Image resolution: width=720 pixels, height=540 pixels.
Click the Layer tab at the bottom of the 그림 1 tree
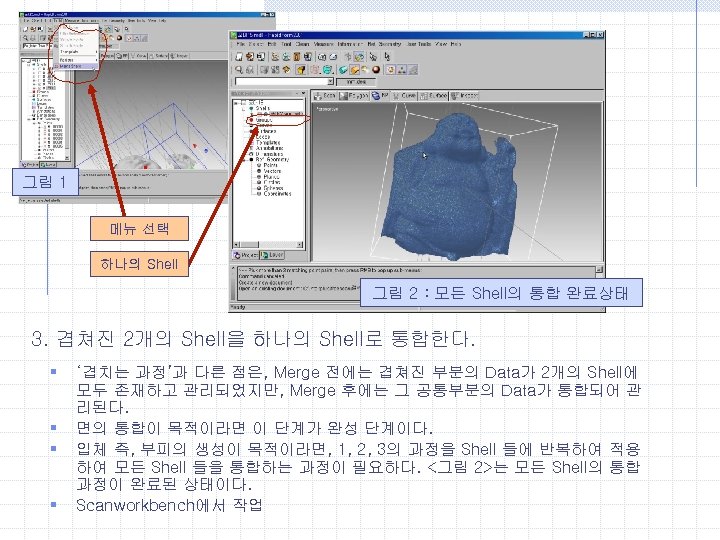pos(48,164)
